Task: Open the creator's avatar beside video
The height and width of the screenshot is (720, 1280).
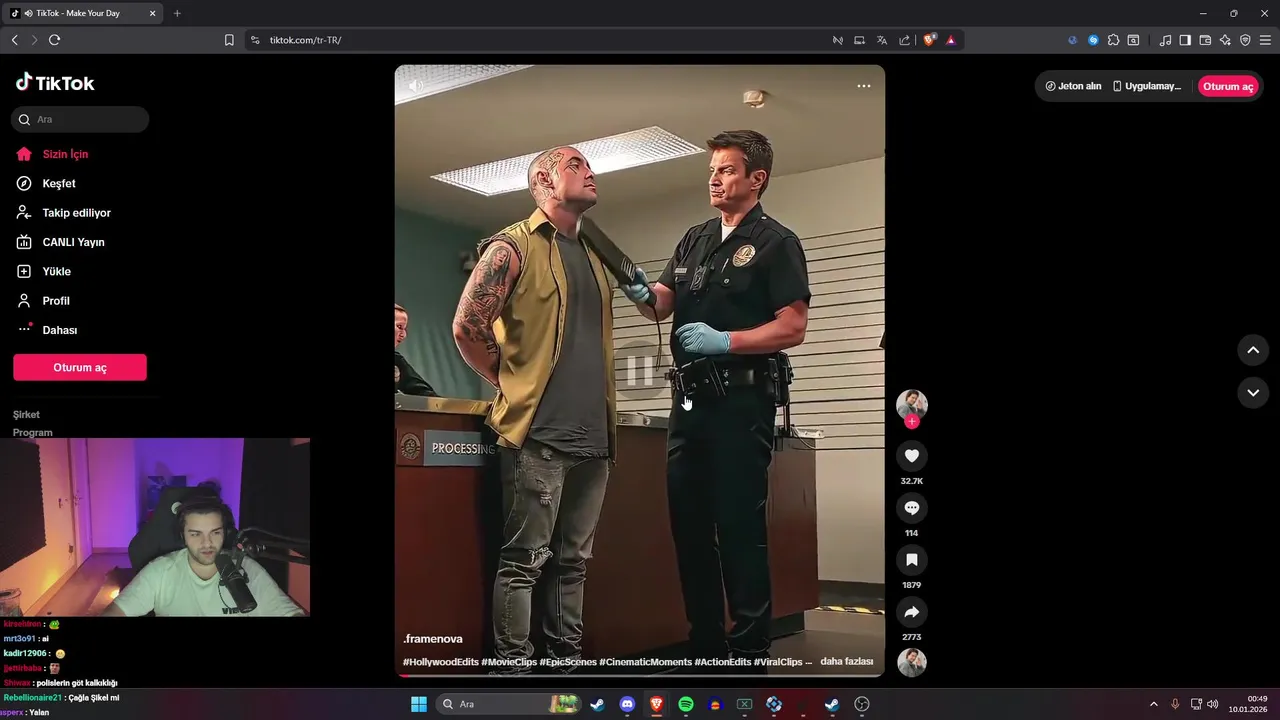Action: (912, 405)
